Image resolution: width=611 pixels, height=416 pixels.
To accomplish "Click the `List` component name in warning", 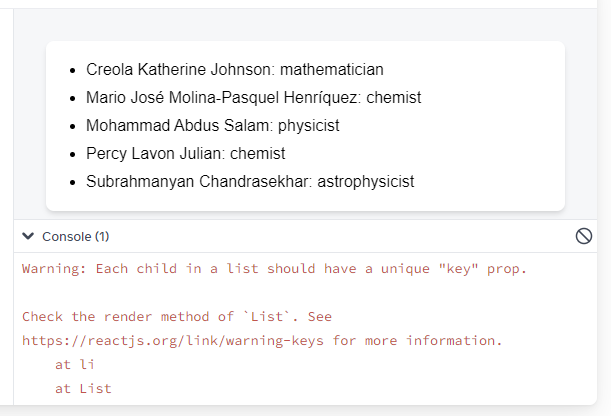I will 267,316.
